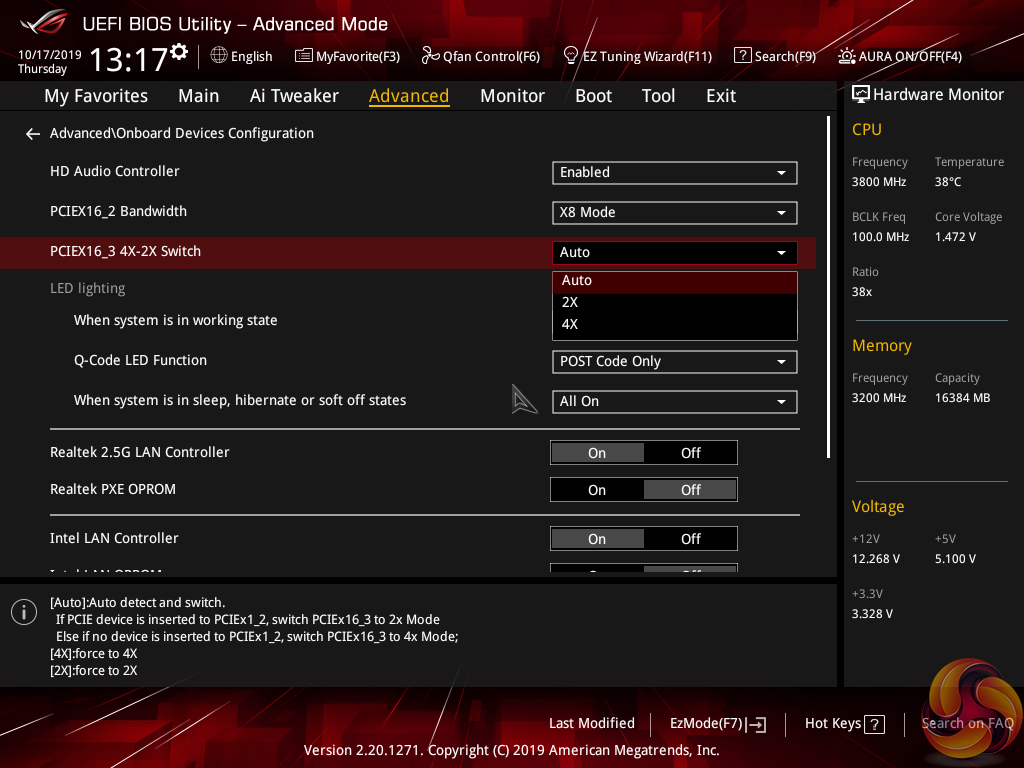The height and width of the screenshot is (768, 1024).
Task: Open the HD Audio Controller dropdown
Action: pyautogui.click(x=674, y=173)
